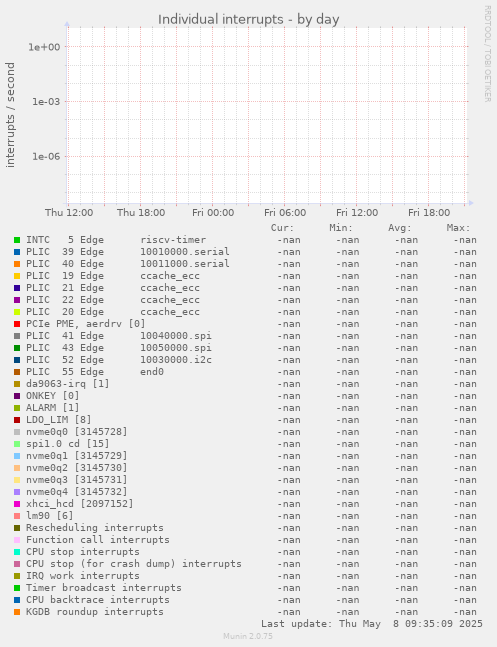This screenshot has width=497, height=647.
Task: Click the cyan CPU stop interrupts swatch
Action: pos(17,552)
